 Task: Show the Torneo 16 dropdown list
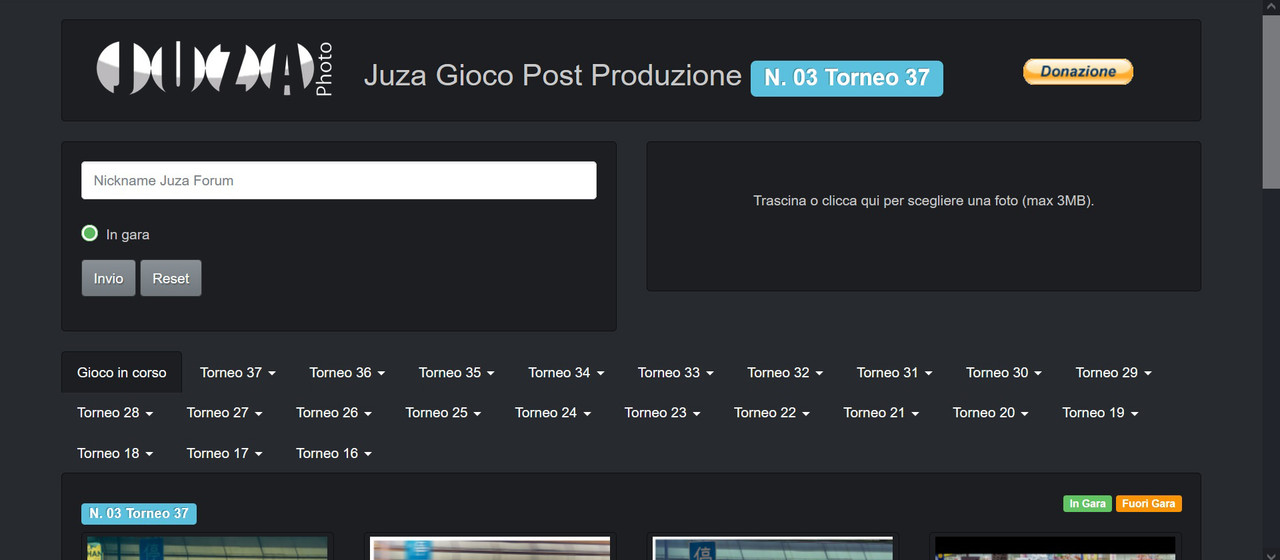tap(334, 453)
